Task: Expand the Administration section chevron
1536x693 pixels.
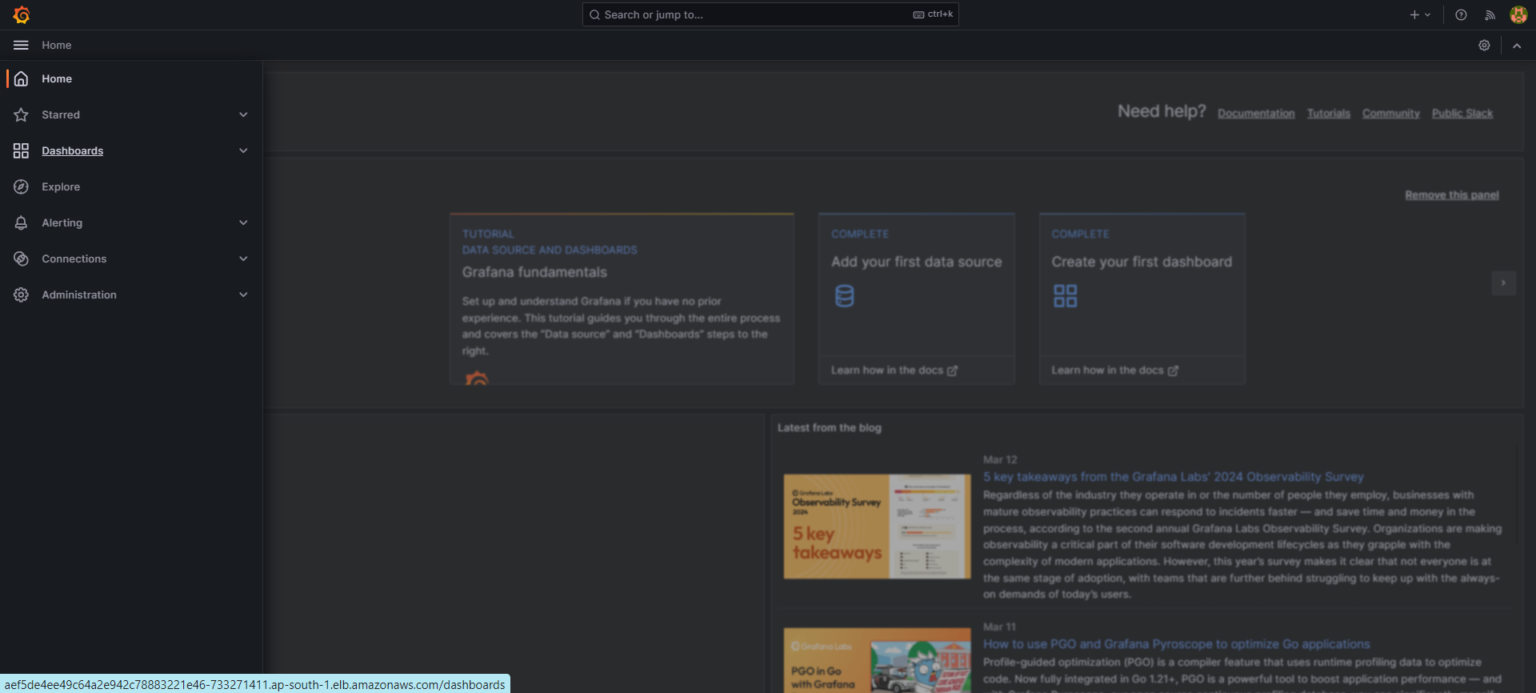Action: [x=243, y=295]
